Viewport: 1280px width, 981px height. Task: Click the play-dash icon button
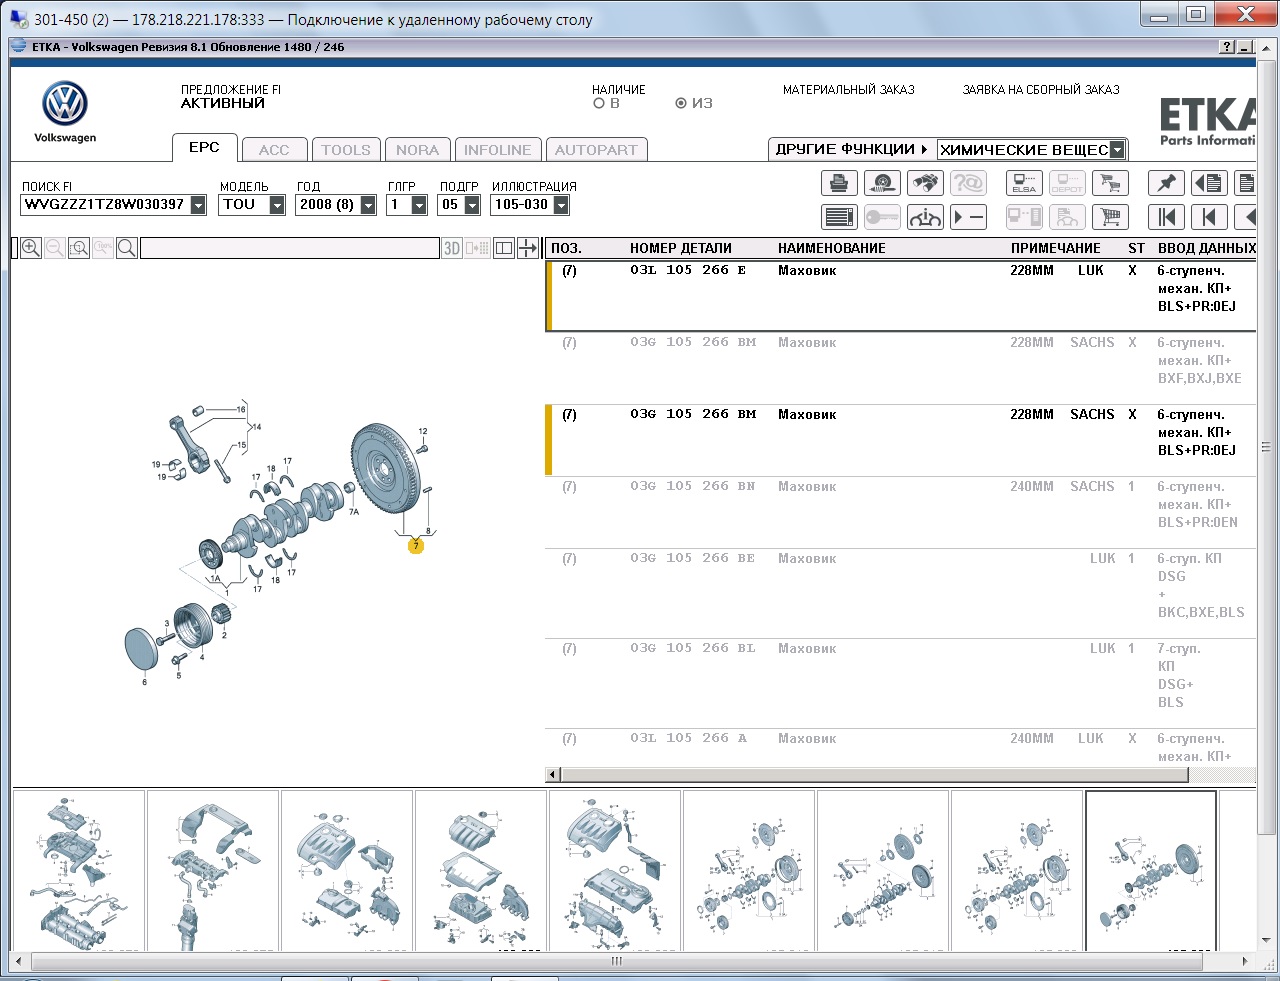(x=968, y=217)
